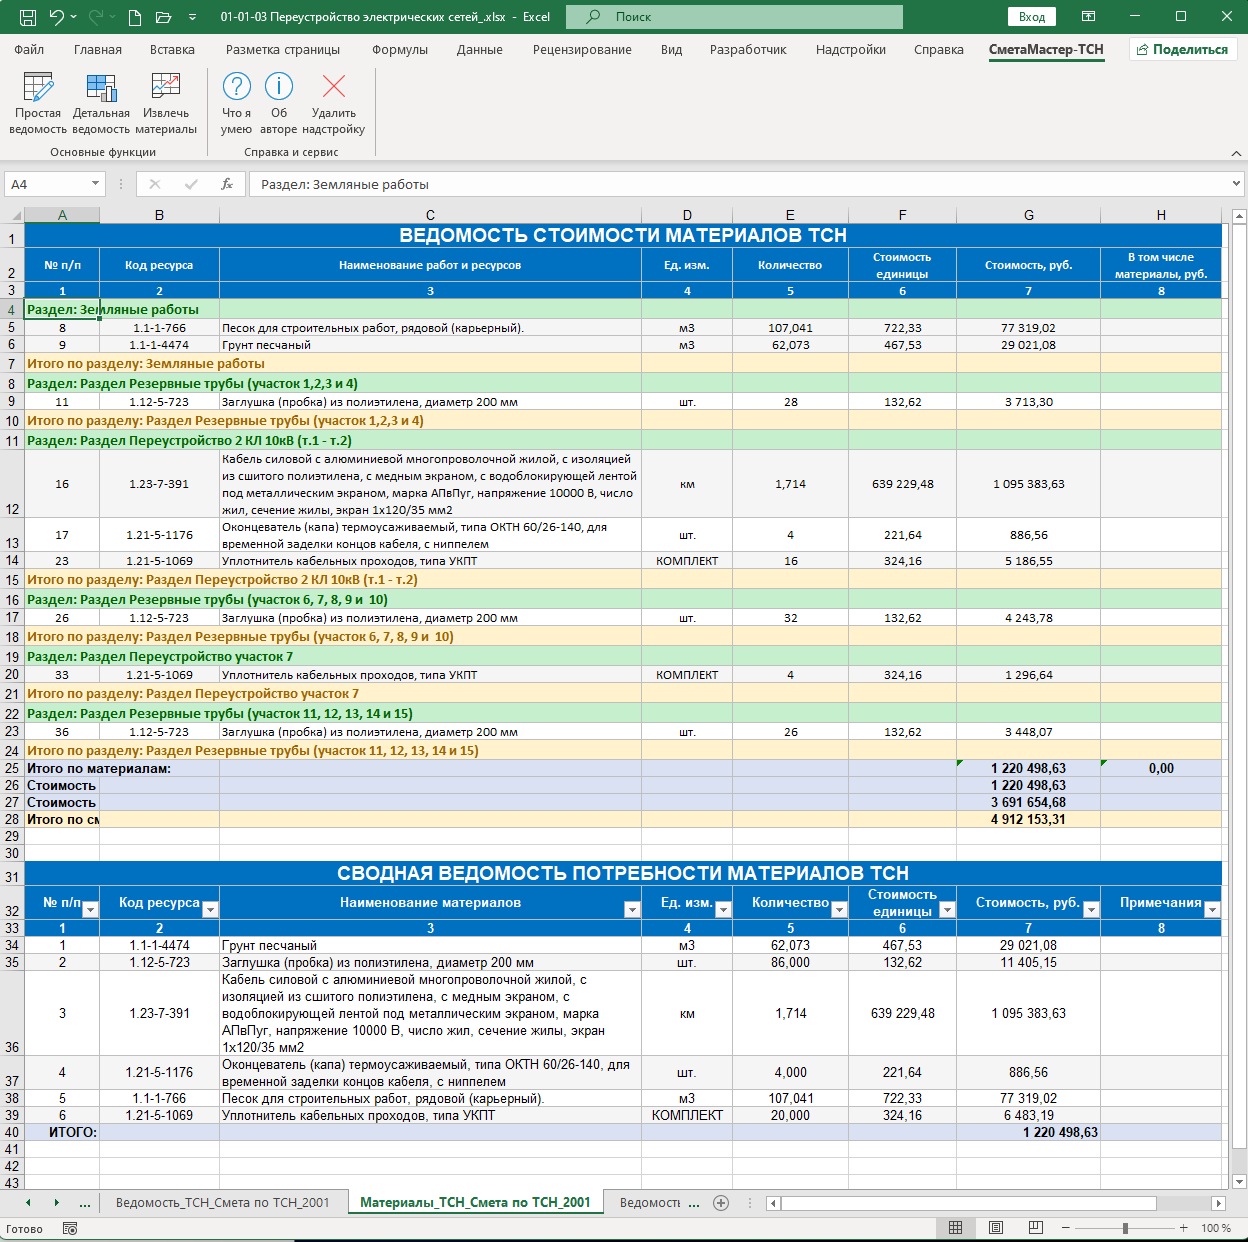Click the Поделиться button

[x=1183, y=49]
